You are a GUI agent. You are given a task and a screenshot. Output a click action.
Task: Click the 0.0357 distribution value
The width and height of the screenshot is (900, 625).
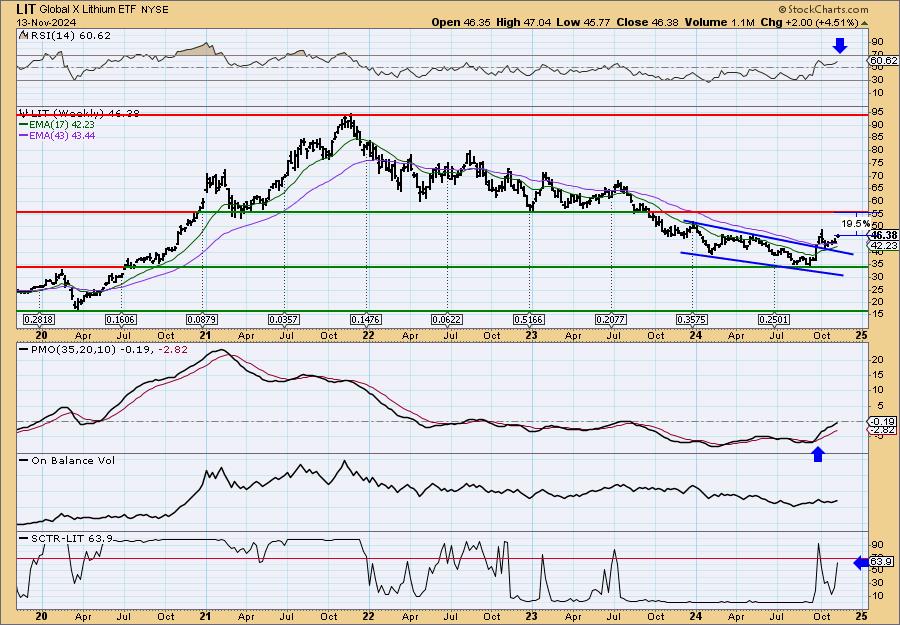coord(284,319)
